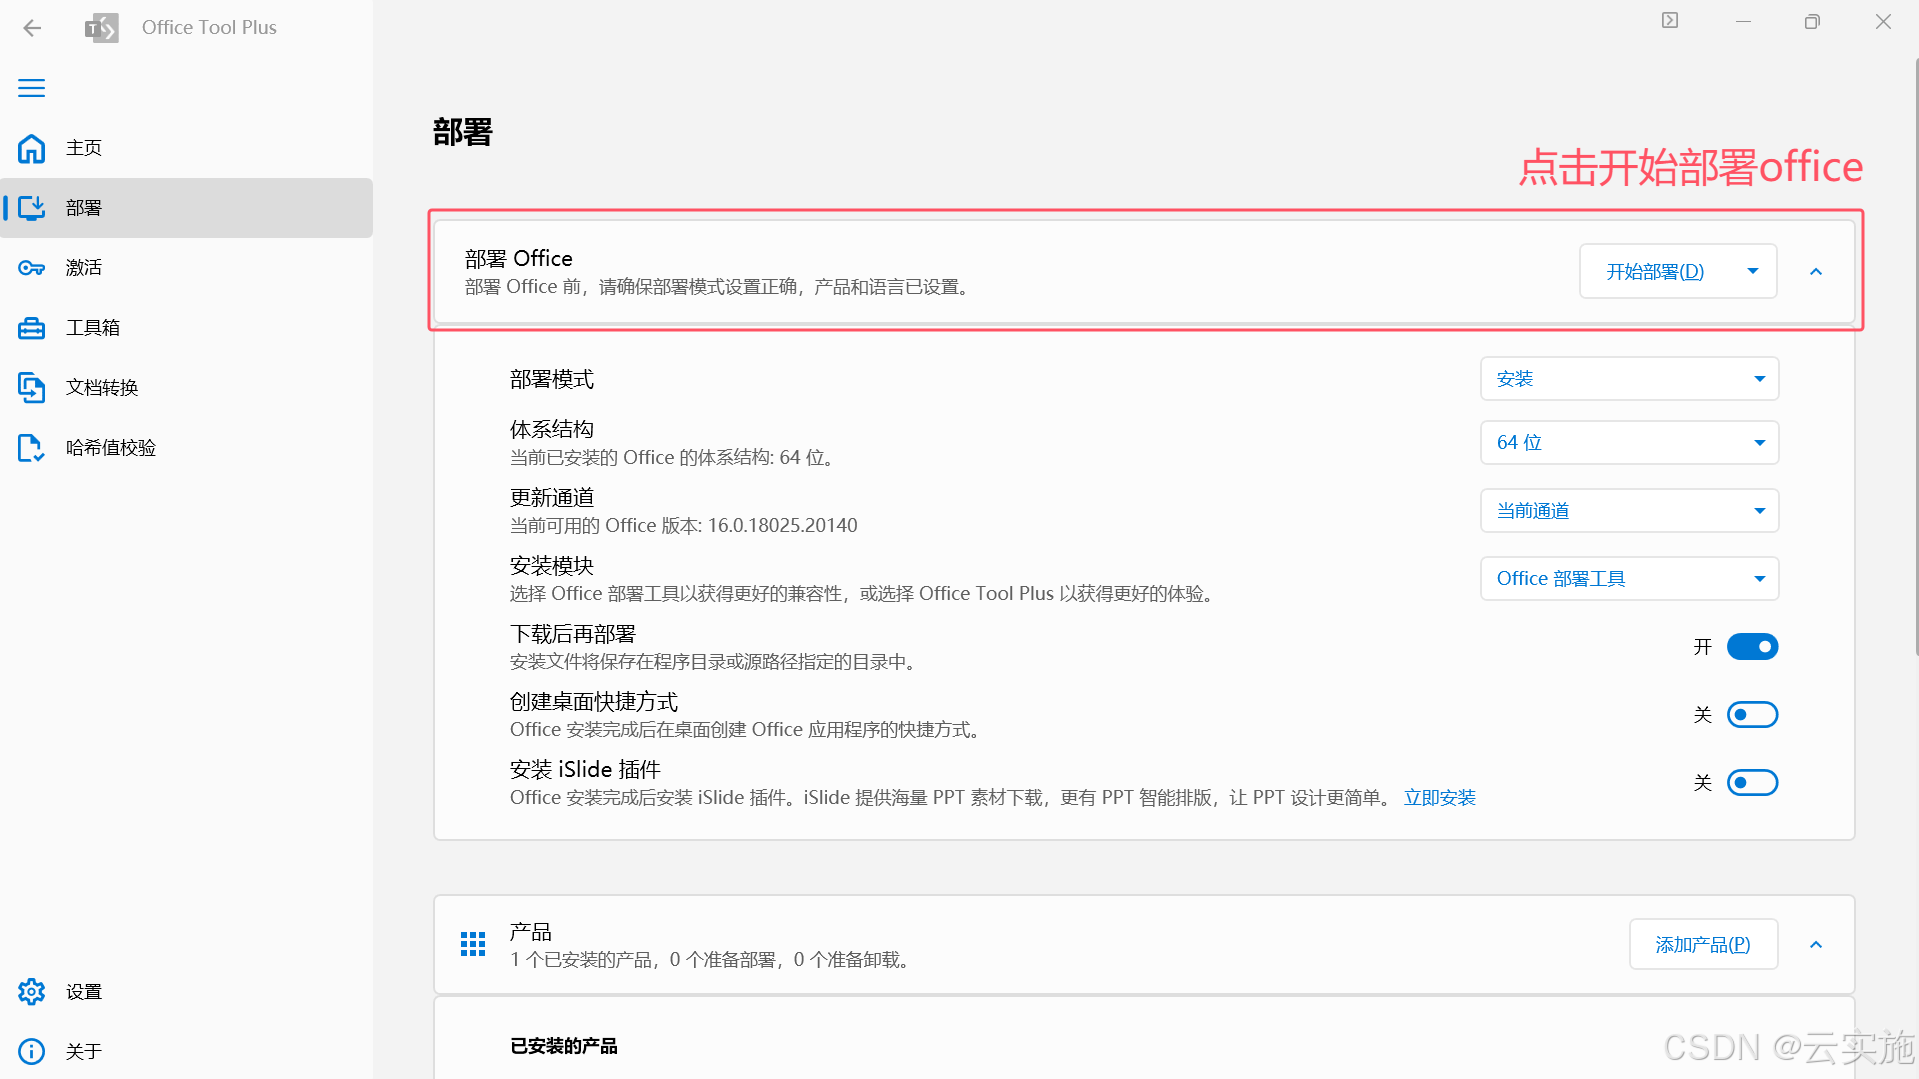Collapse the 部署 Office section chevron

click(x=1816, y=272)
